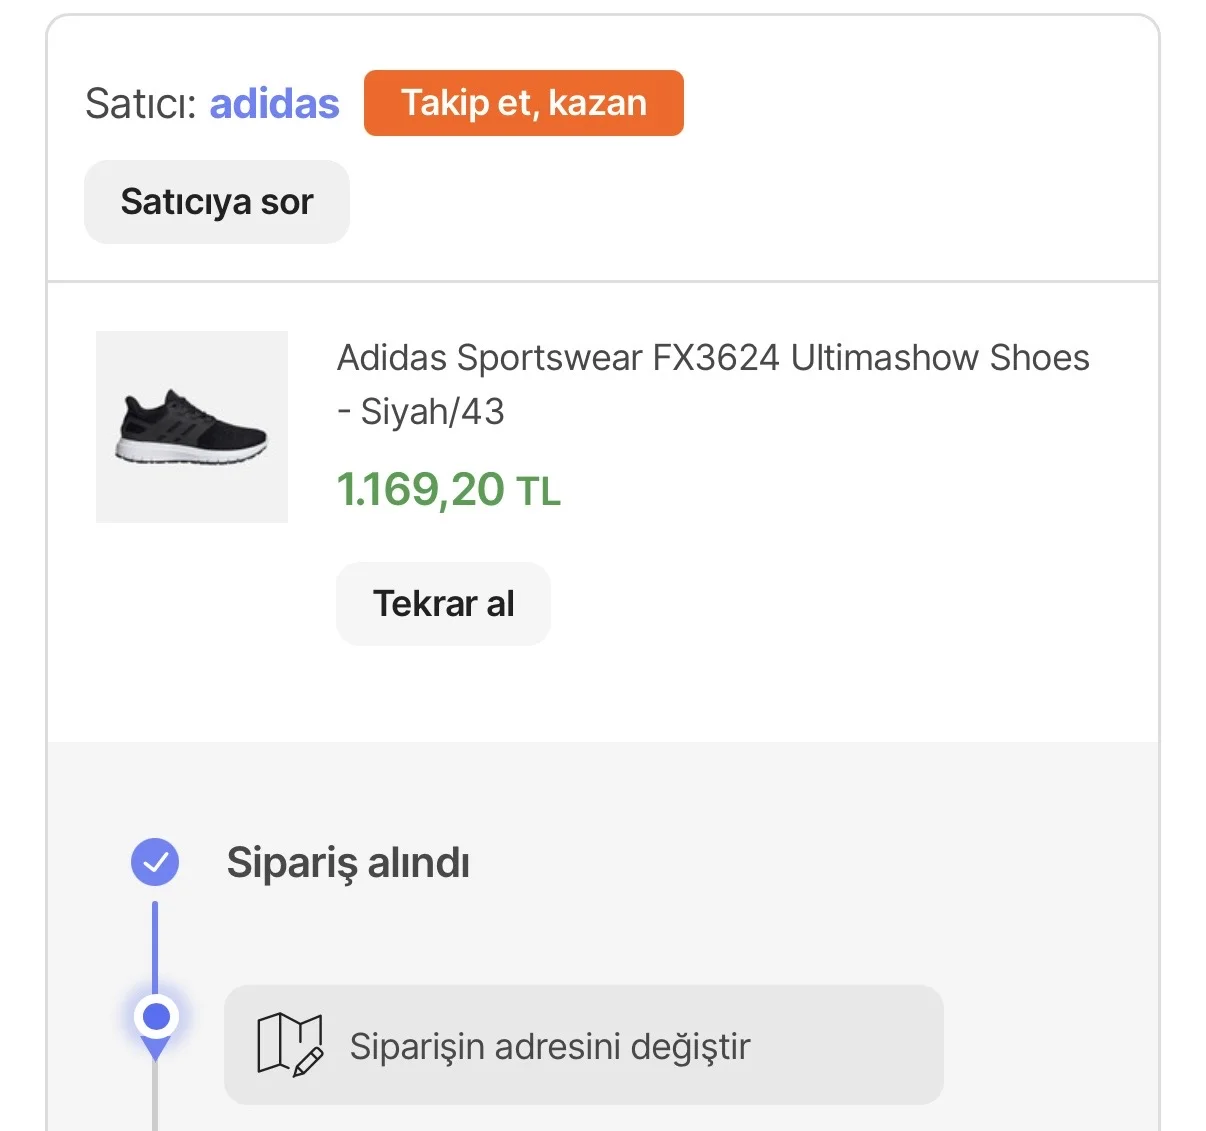Image resolution: width=1206 pixels, height=1131 pixels.
Task: Open the adidas seller link
Action: (x=274, y=104)
